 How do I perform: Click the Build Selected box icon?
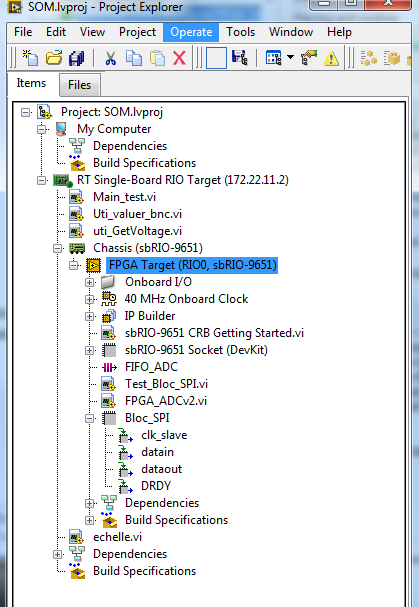point(392,58)
